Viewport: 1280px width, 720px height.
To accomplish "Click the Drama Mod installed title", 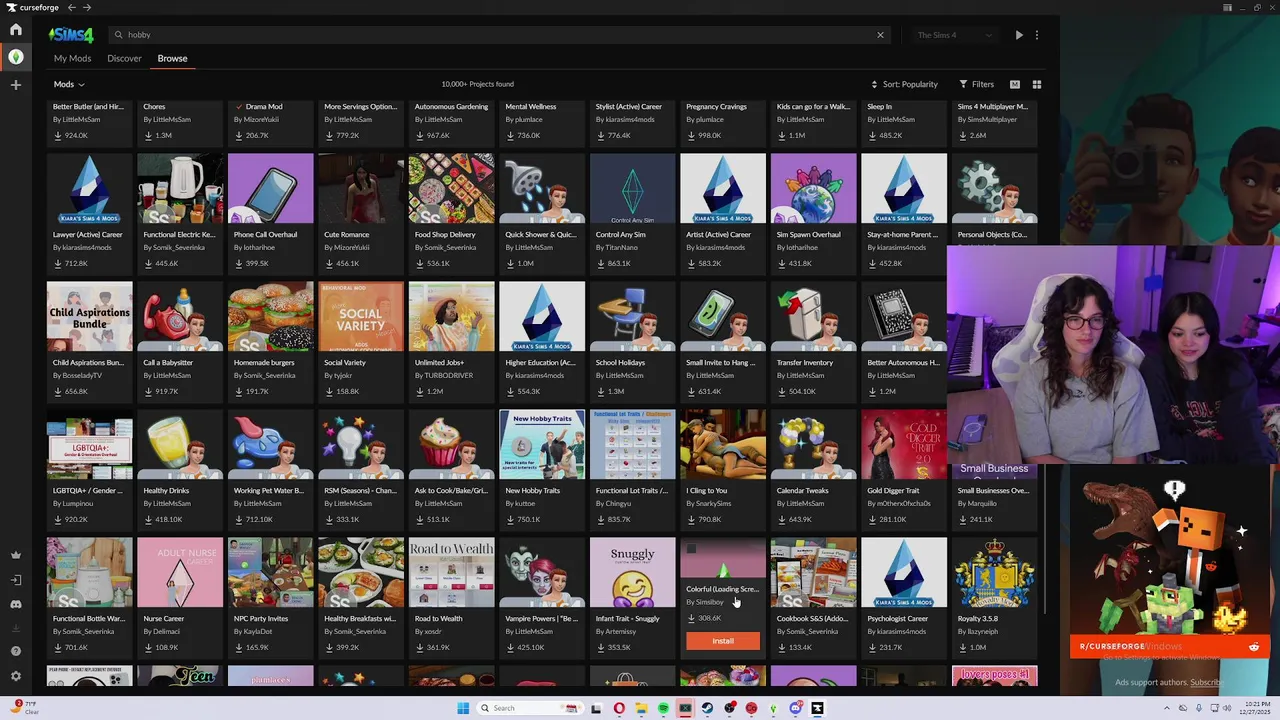I will 263,107.
